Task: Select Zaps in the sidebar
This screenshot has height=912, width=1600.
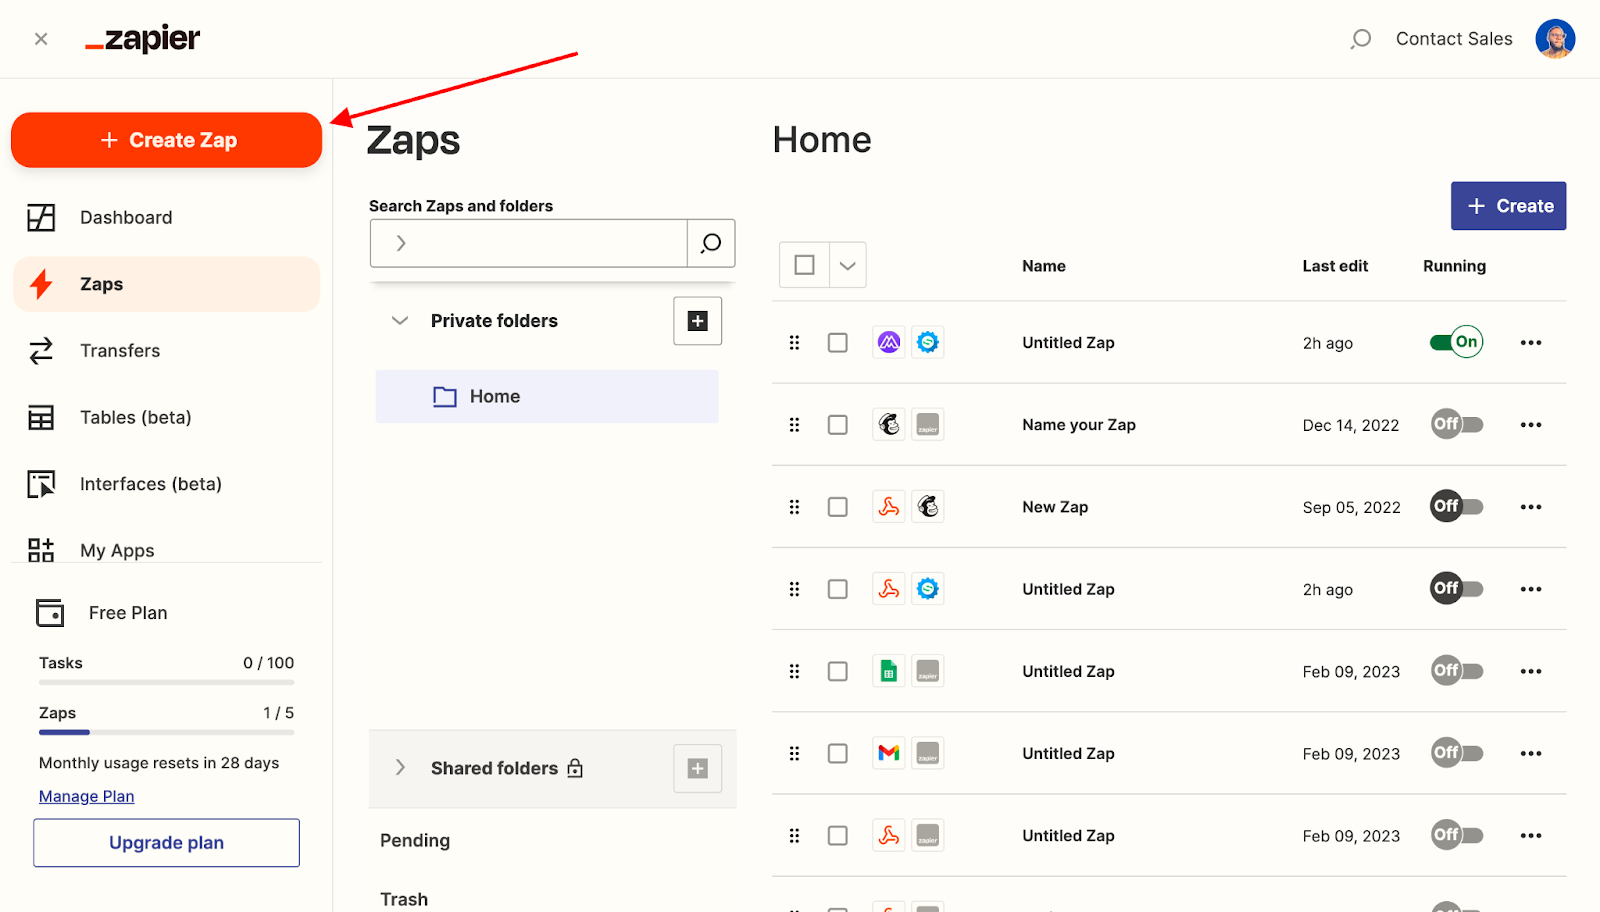Action: tap(166, 284)
